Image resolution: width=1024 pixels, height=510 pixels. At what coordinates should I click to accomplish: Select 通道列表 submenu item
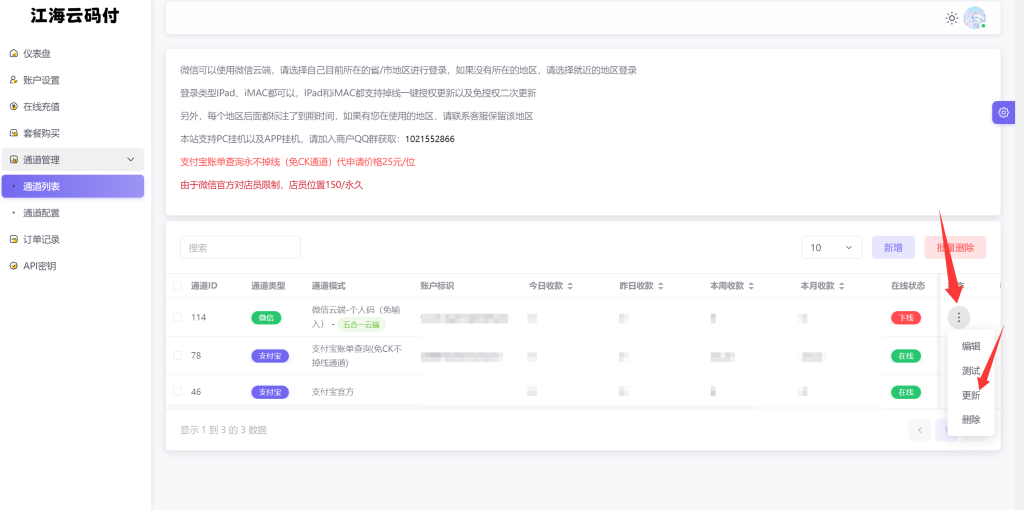(x=72, y=186)
